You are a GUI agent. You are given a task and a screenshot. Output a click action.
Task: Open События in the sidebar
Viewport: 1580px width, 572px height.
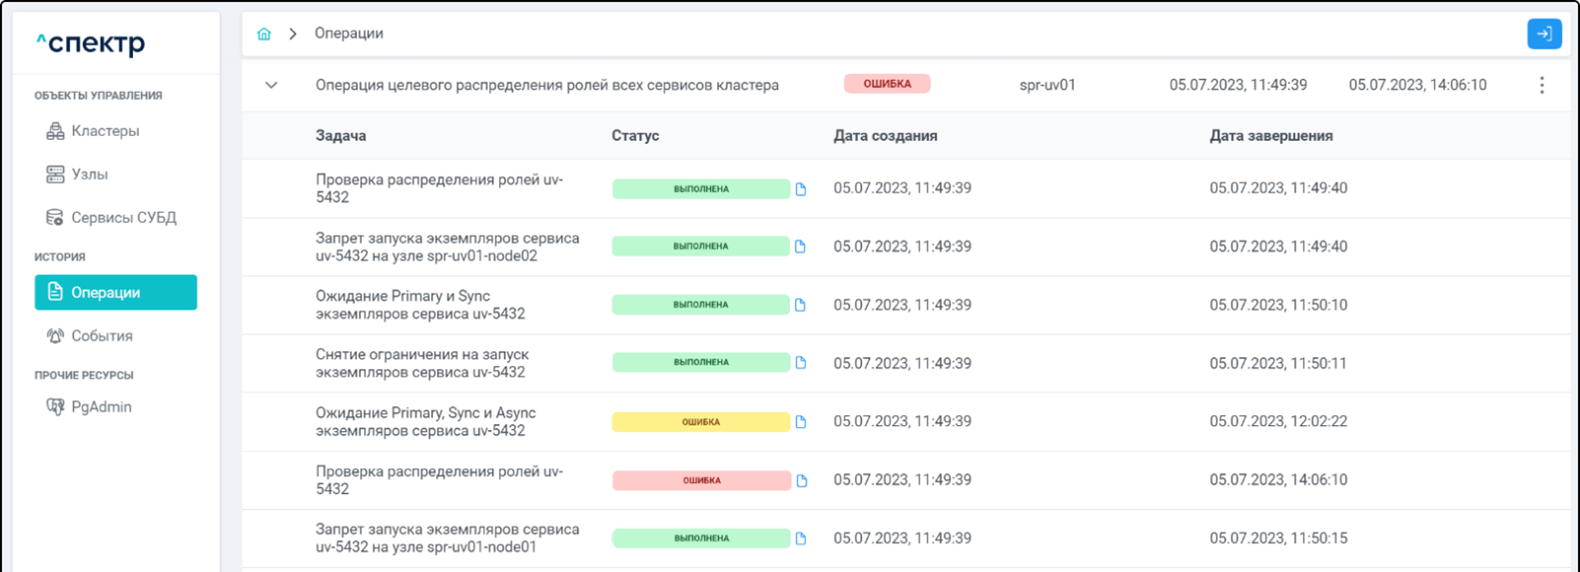(101, 336)
